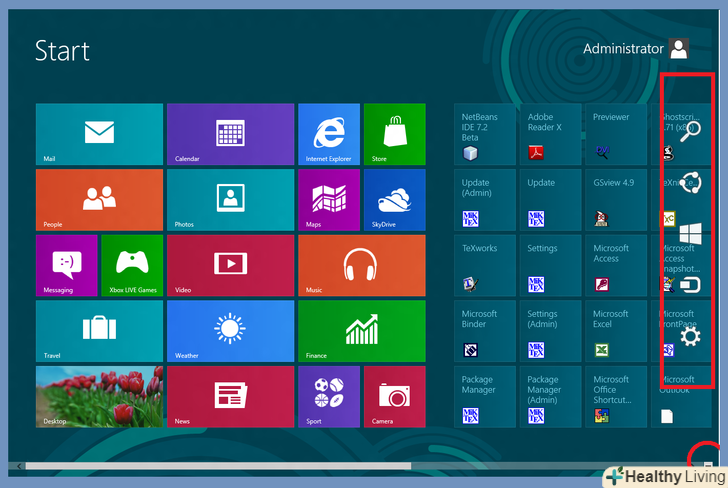
Task: Launch the Camera tile
Action: (394, 396)
